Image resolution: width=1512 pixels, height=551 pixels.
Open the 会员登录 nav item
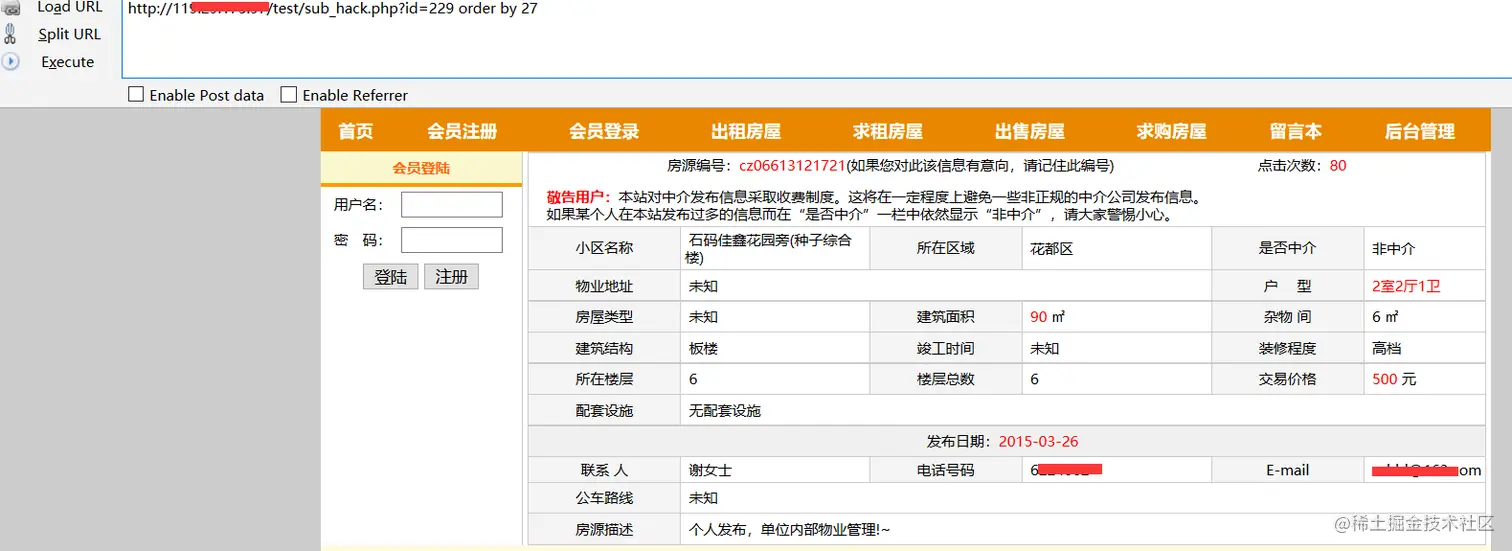click(x=604, y=131)
